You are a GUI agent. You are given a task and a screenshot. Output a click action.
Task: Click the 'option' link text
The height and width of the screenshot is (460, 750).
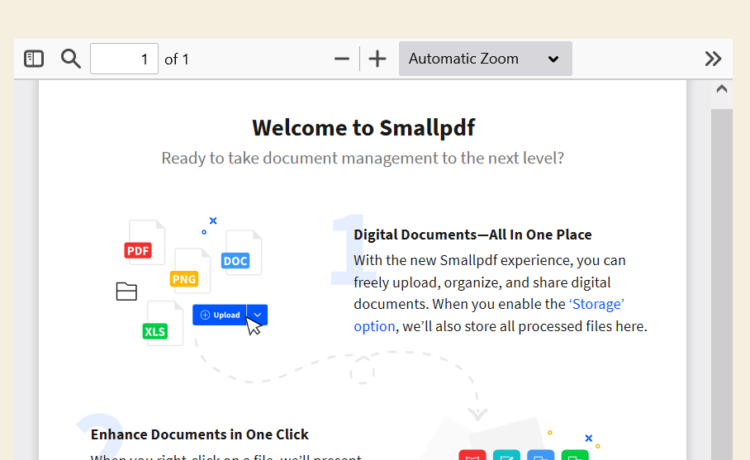(x=375, y=326)
